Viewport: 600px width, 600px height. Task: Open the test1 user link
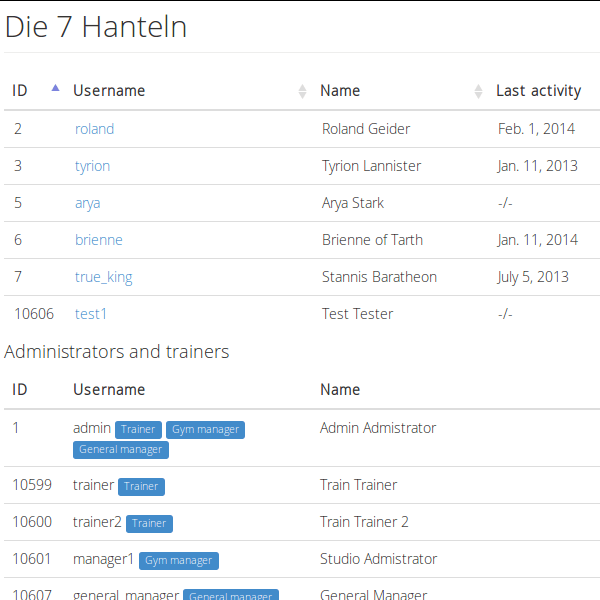(x=91, y=314)
